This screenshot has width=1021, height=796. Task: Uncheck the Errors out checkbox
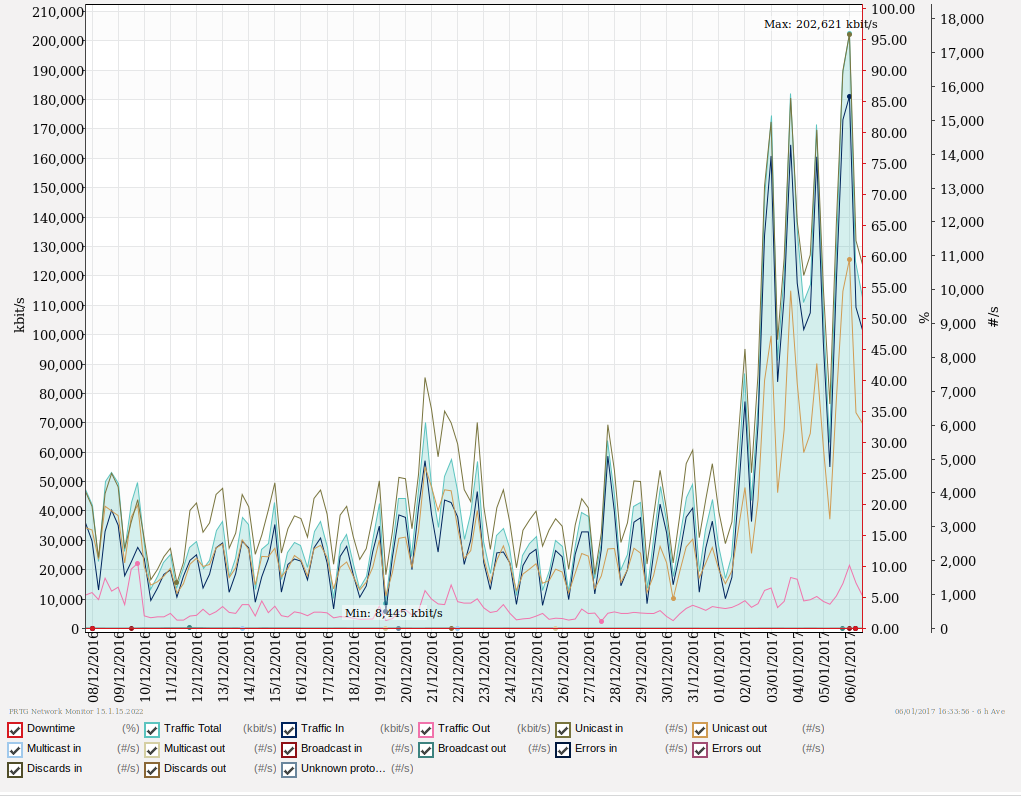(x=700, y=749)
